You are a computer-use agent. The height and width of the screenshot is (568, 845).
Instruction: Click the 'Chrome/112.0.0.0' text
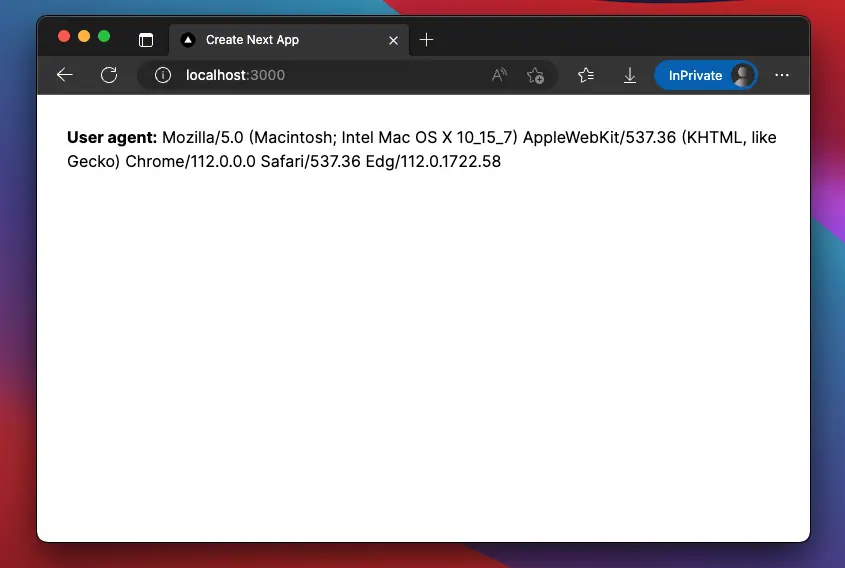(x=190, y=161)
